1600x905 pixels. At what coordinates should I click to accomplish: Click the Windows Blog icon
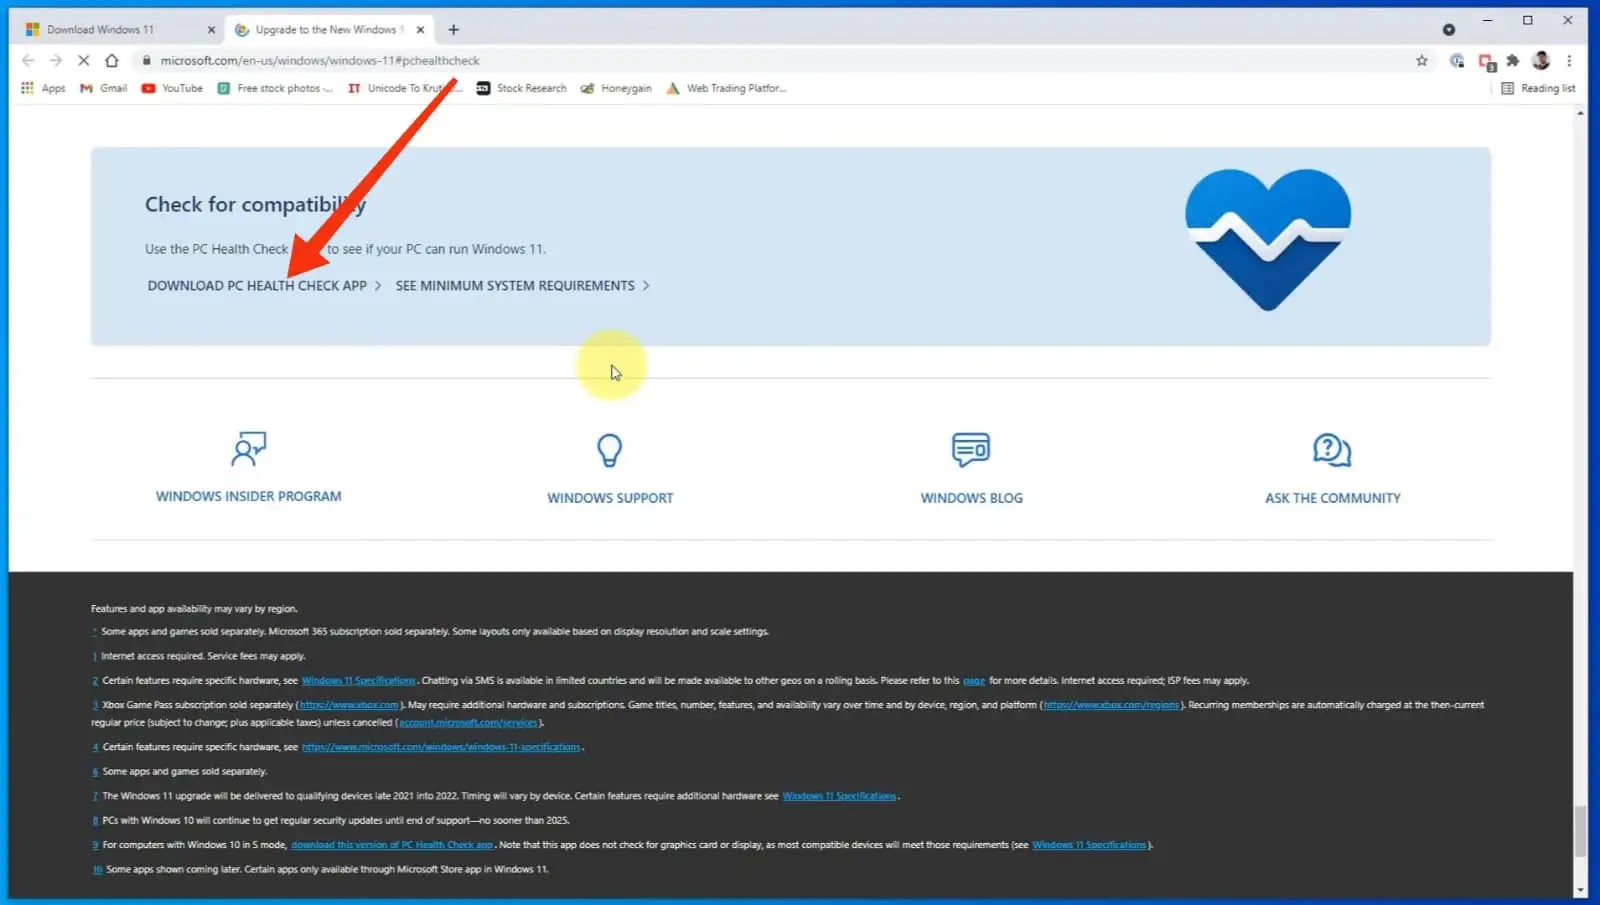pos(971,450)
